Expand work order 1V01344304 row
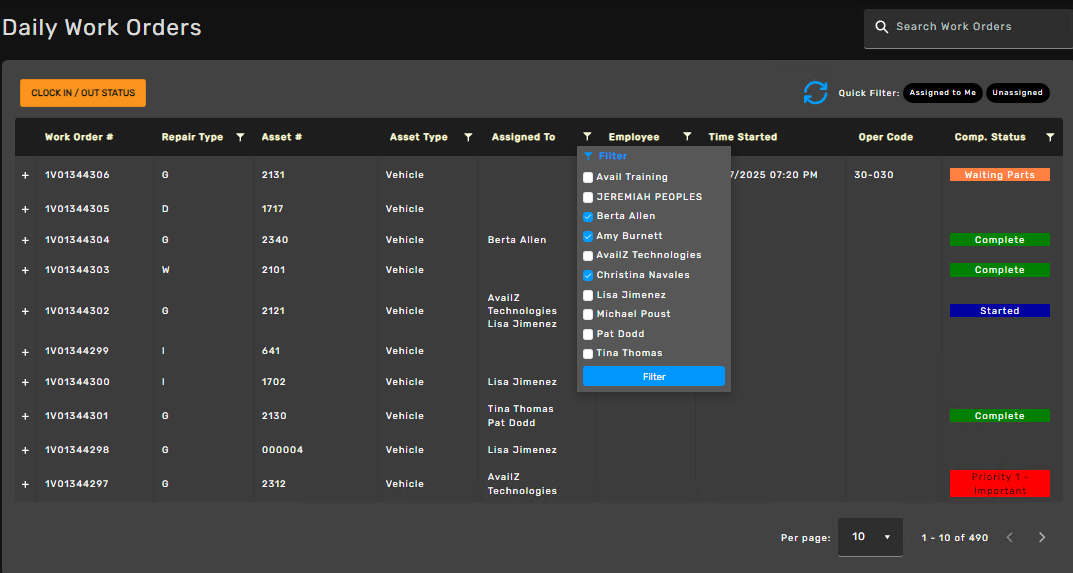 tap(25, 240)
